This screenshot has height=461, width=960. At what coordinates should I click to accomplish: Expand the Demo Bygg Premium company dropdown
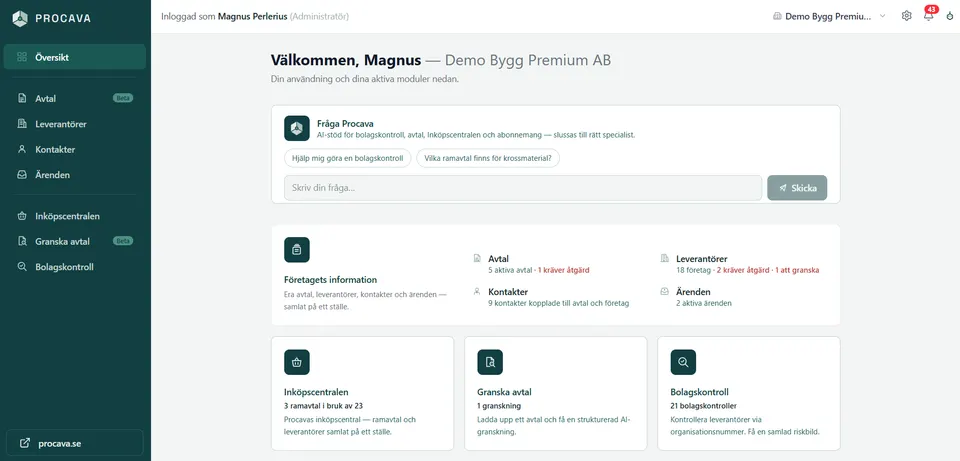tap(829, 17)
